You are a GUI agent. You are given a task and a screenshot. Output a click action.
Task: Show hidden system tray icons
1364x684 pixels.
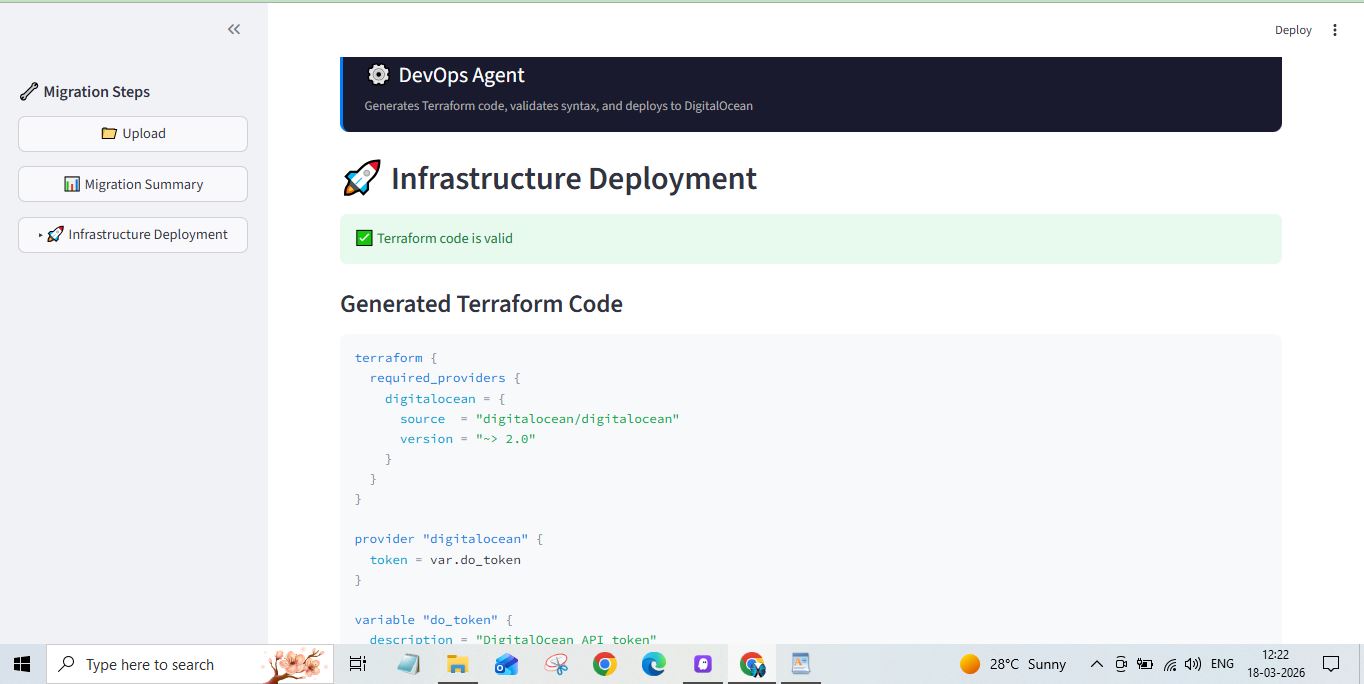pos(1096,664)
